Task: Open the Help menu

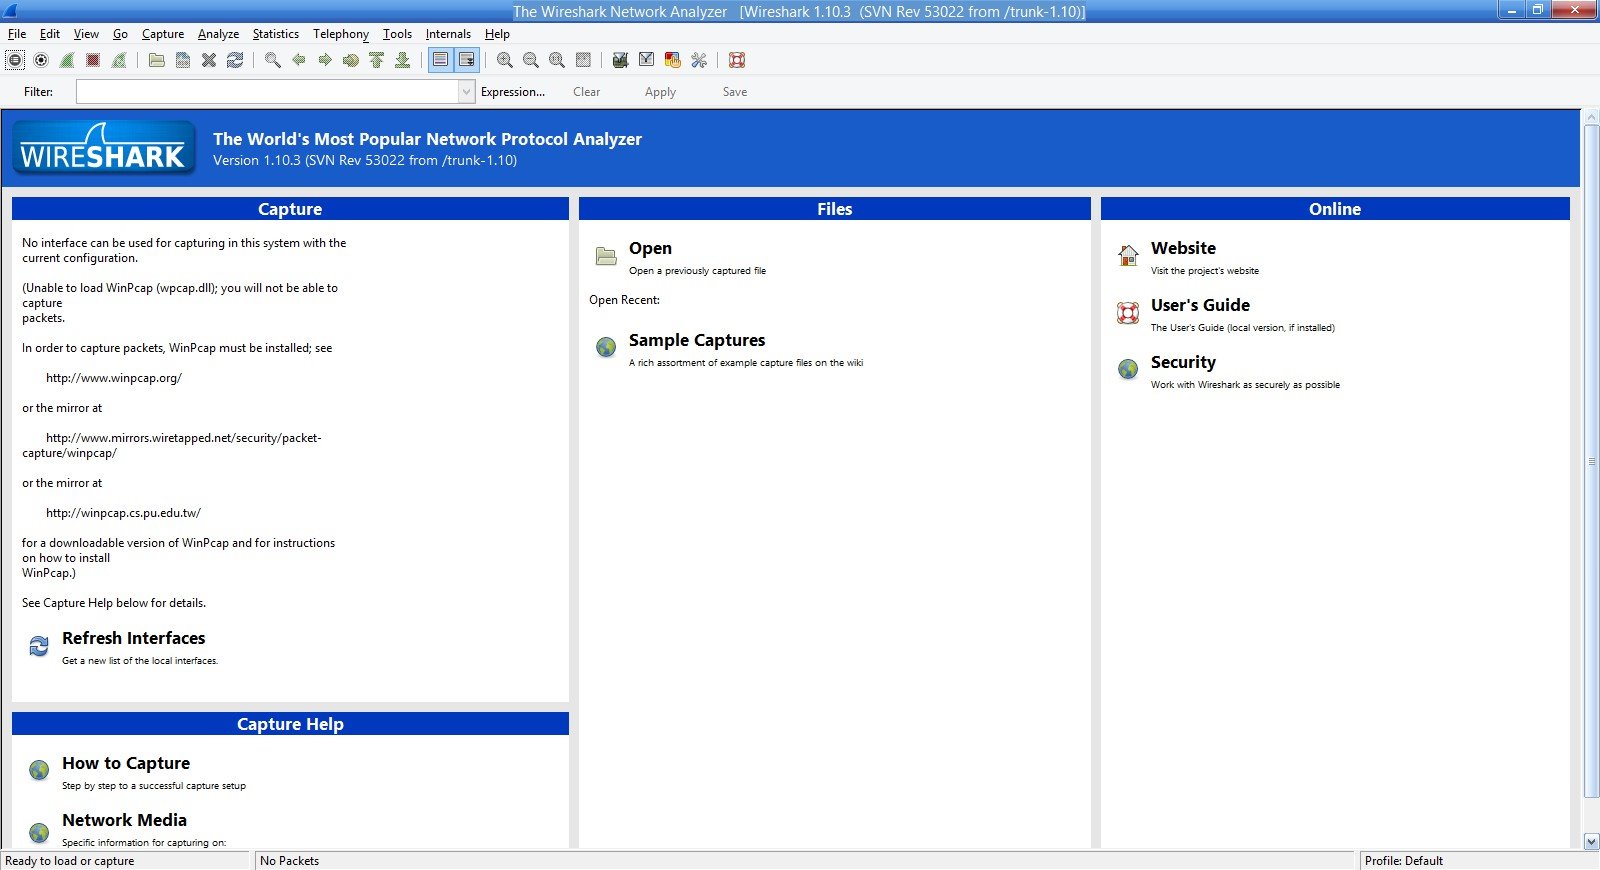Action: pos(497,34)
